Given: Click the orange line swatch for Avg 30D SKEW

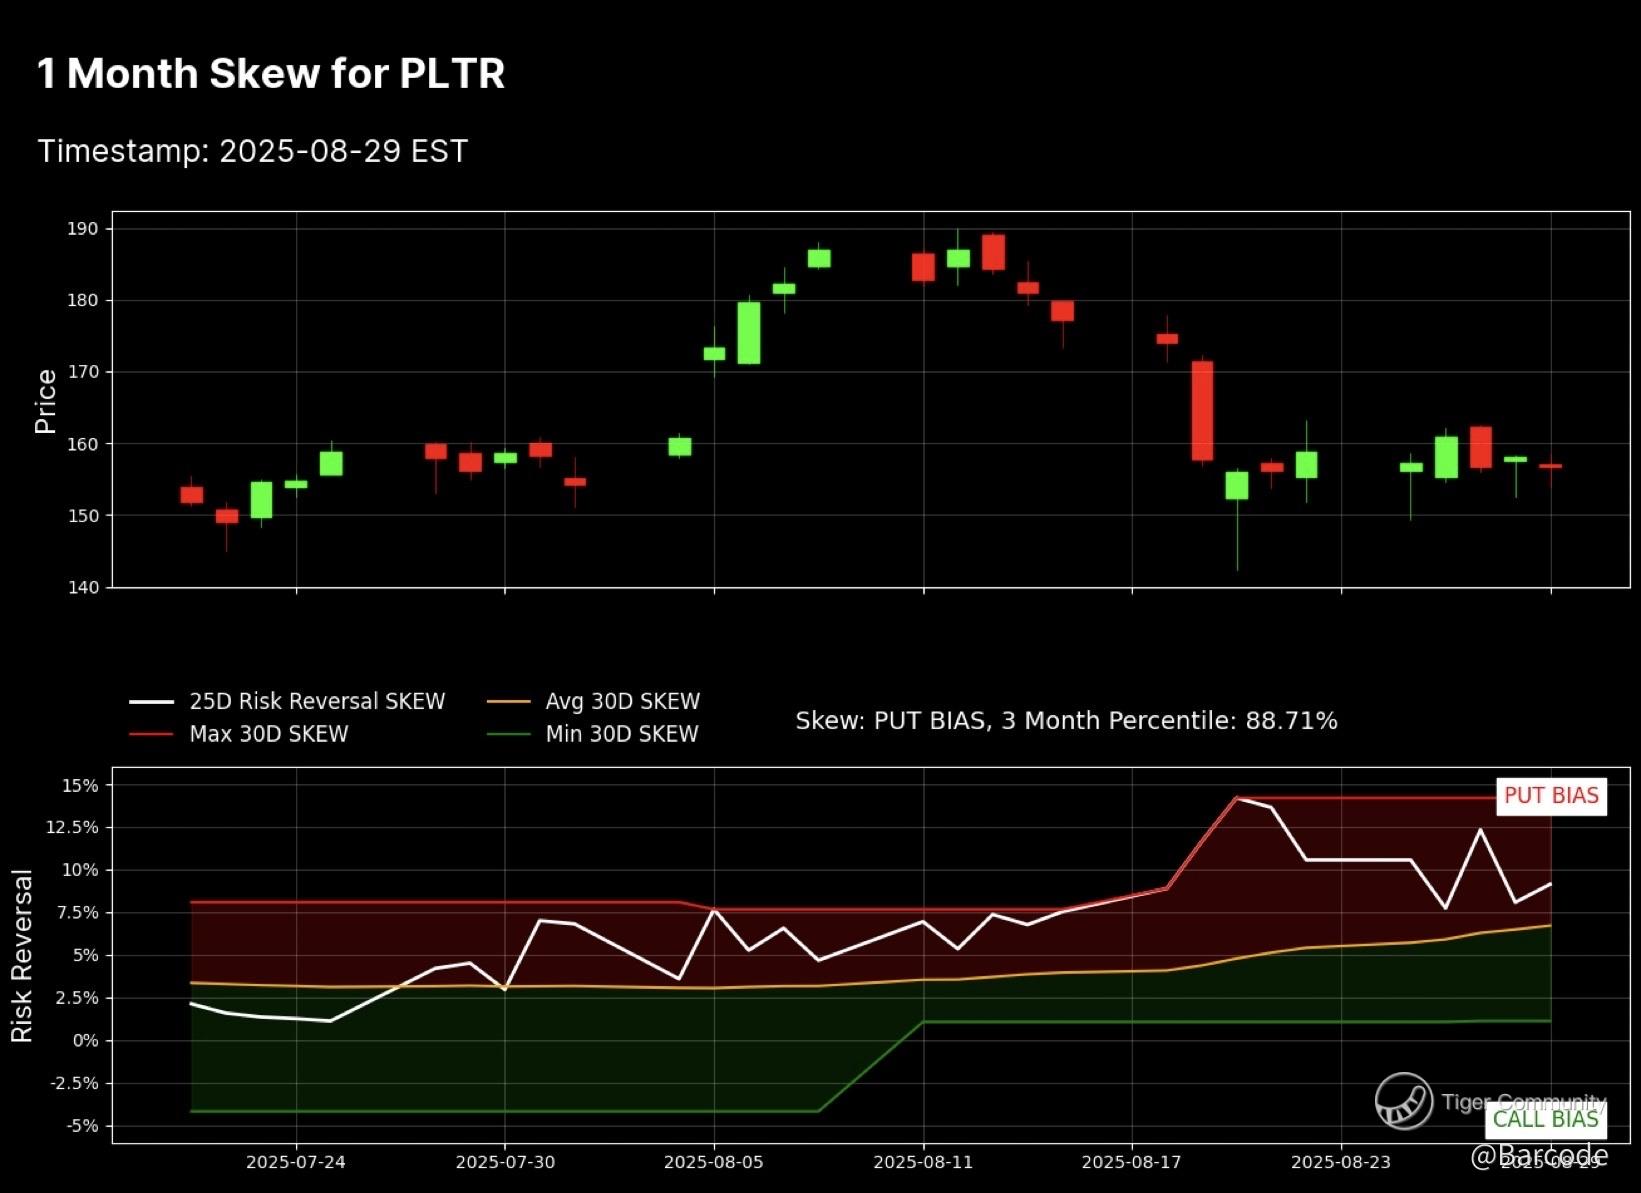Looking at the screenshot, I should (508, 702).
